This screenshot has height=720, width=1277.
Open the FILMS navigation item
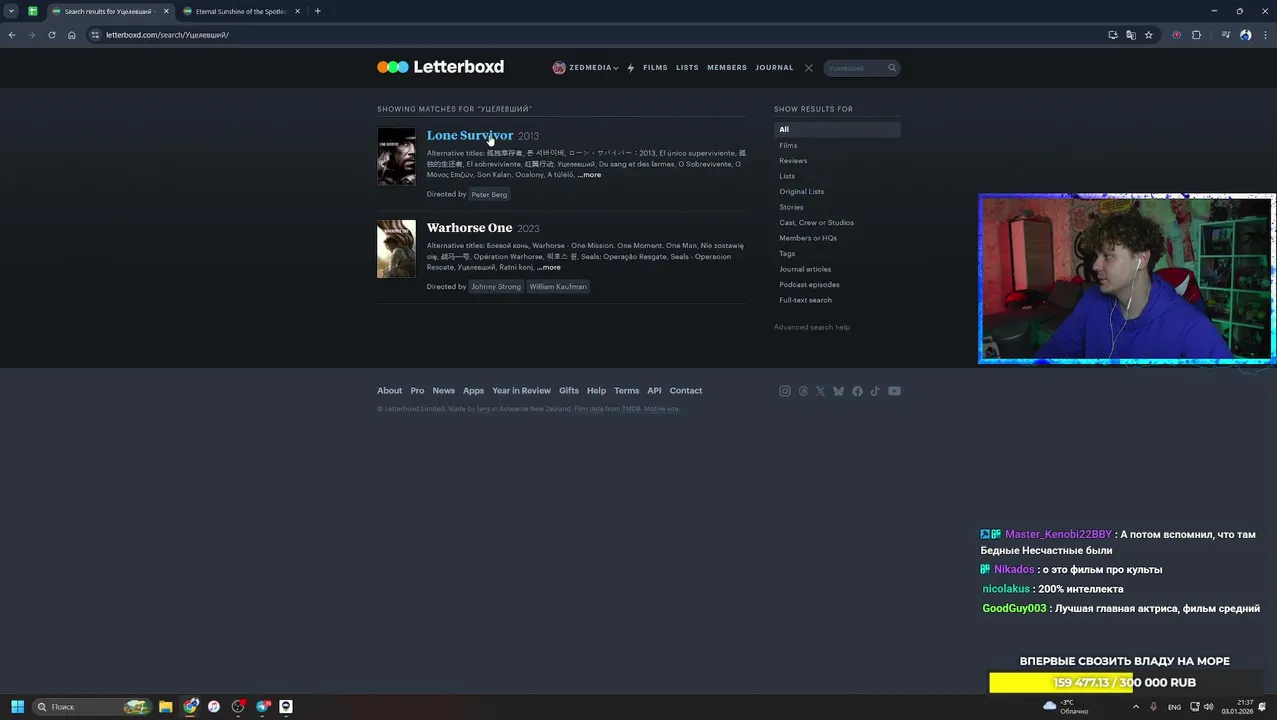655,68
